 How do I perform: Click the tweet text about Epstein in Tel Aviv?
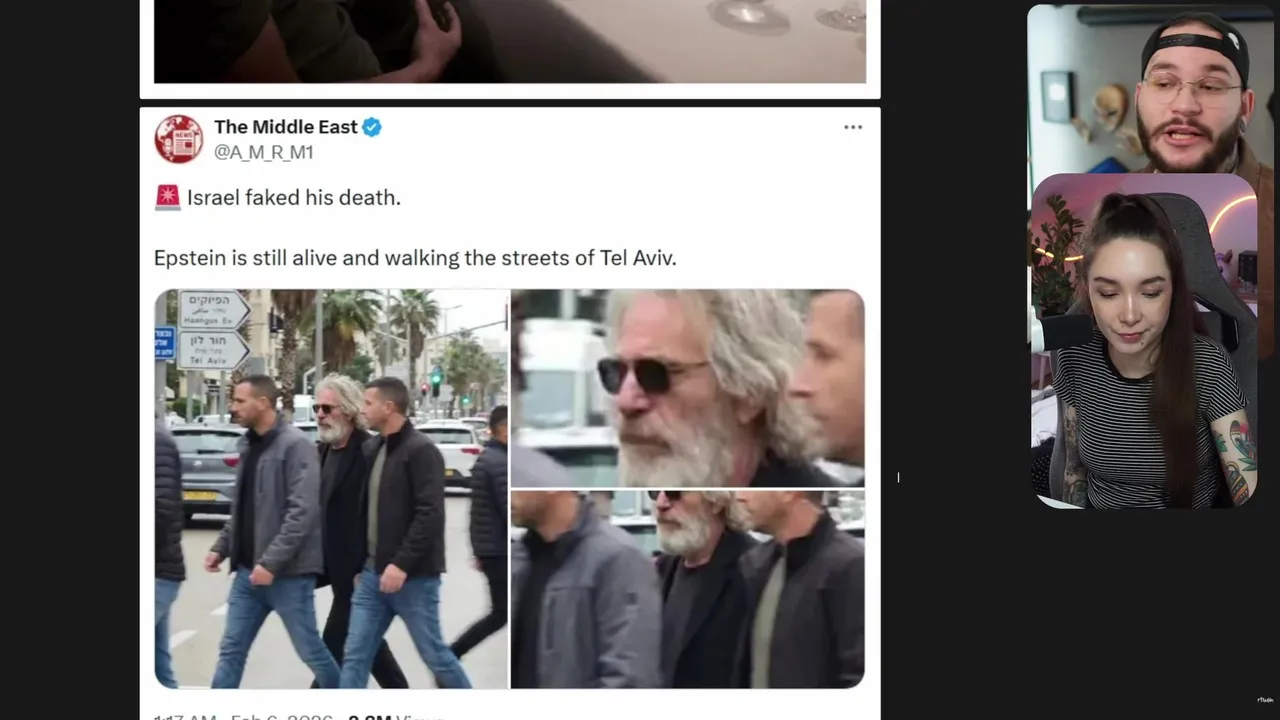click(415, 258)
